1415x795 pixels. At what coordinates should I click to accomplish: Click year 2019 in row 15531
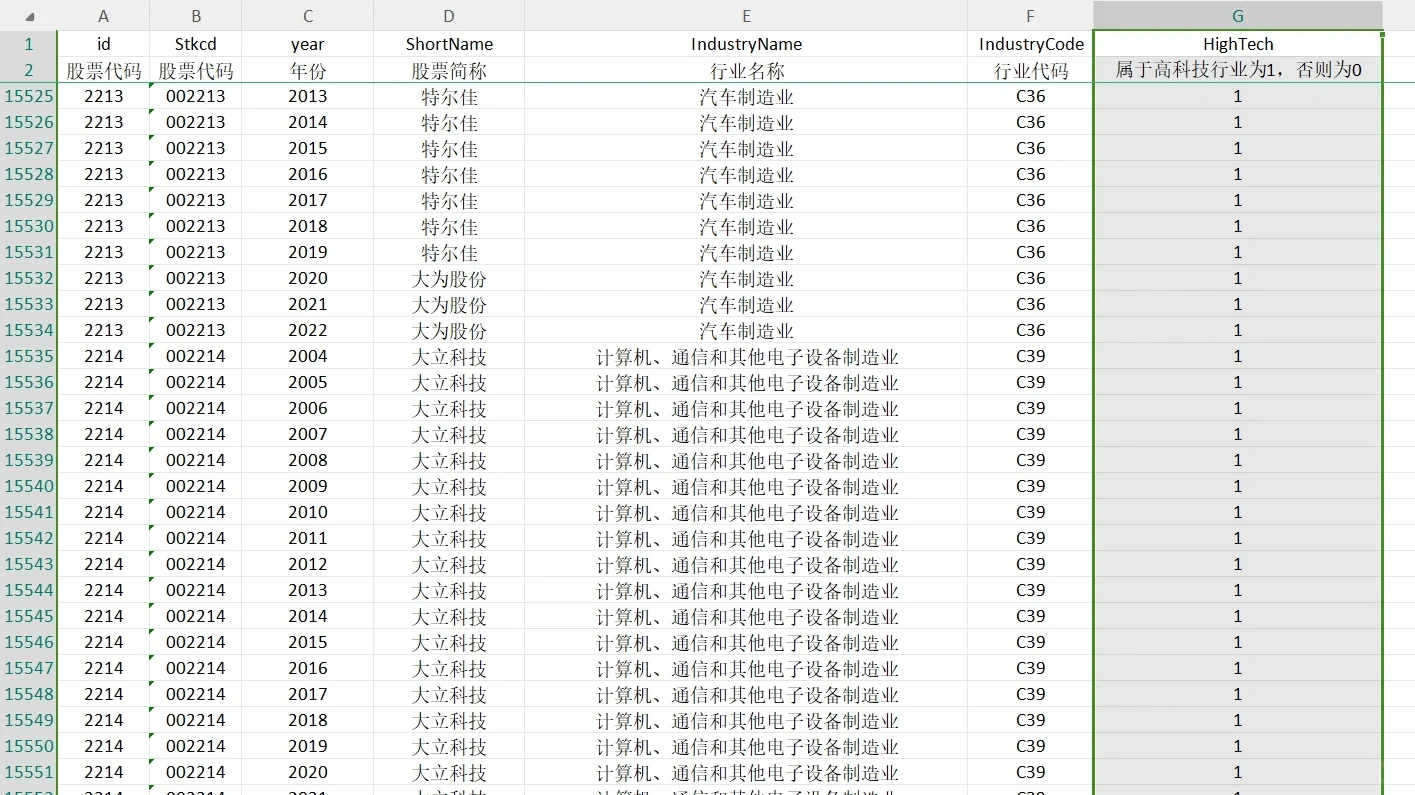pyautogui.click(x=307, y=252)
